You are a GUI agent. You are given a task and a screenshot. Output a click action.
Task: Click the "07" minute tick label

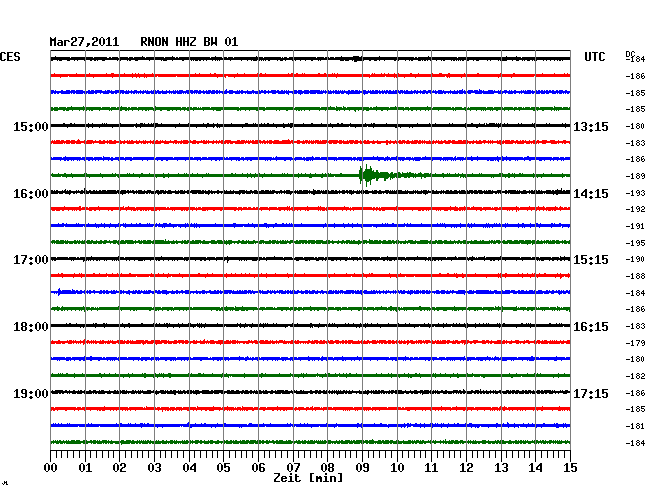point(293,468)
